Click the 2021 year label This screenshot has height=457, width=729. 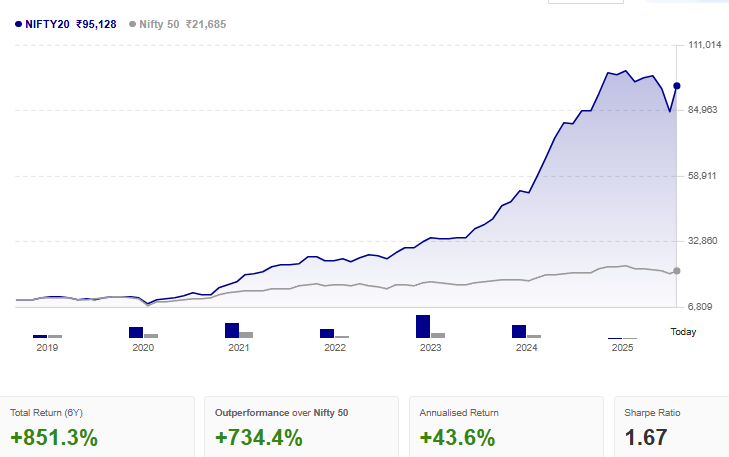239,348
